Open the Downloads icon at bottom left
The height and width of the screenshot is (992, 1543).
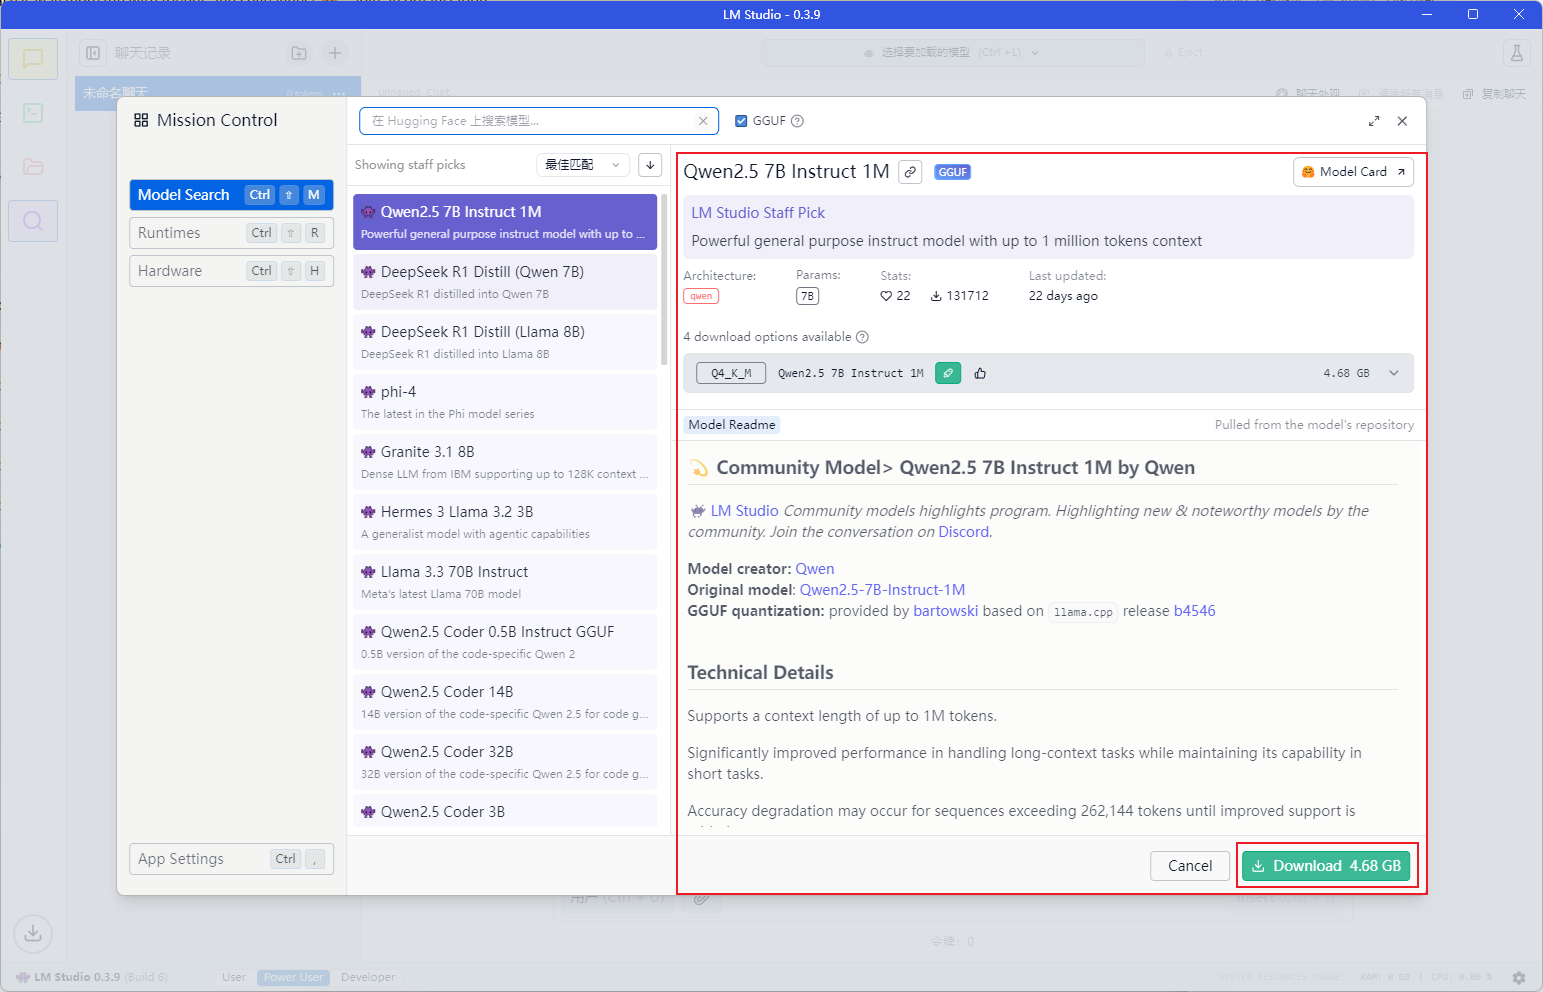33,933
